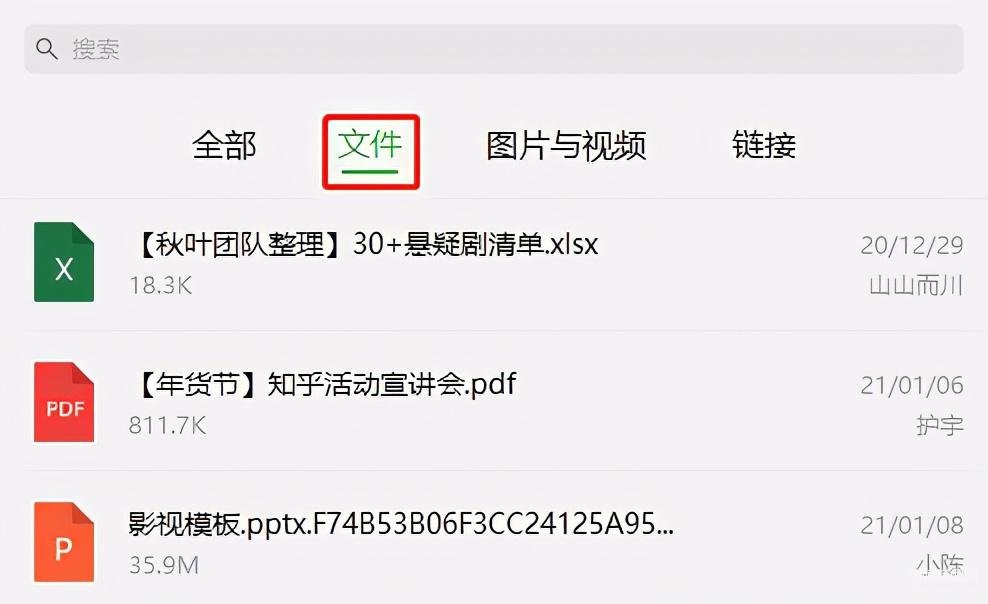Image resolution: width=988 pixels, height=604 pixels.
Task: Click the 35.9M file size label
Action: point(164,566)
